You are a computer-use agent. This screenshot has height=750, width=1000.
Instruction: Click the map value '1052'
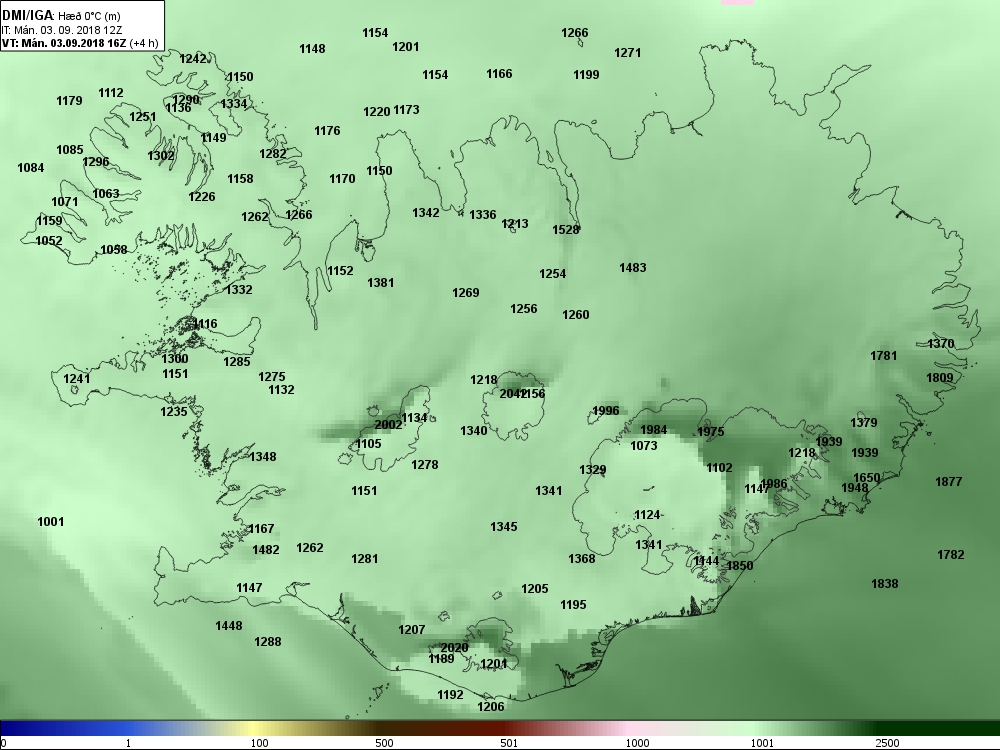tap(48, 240)
